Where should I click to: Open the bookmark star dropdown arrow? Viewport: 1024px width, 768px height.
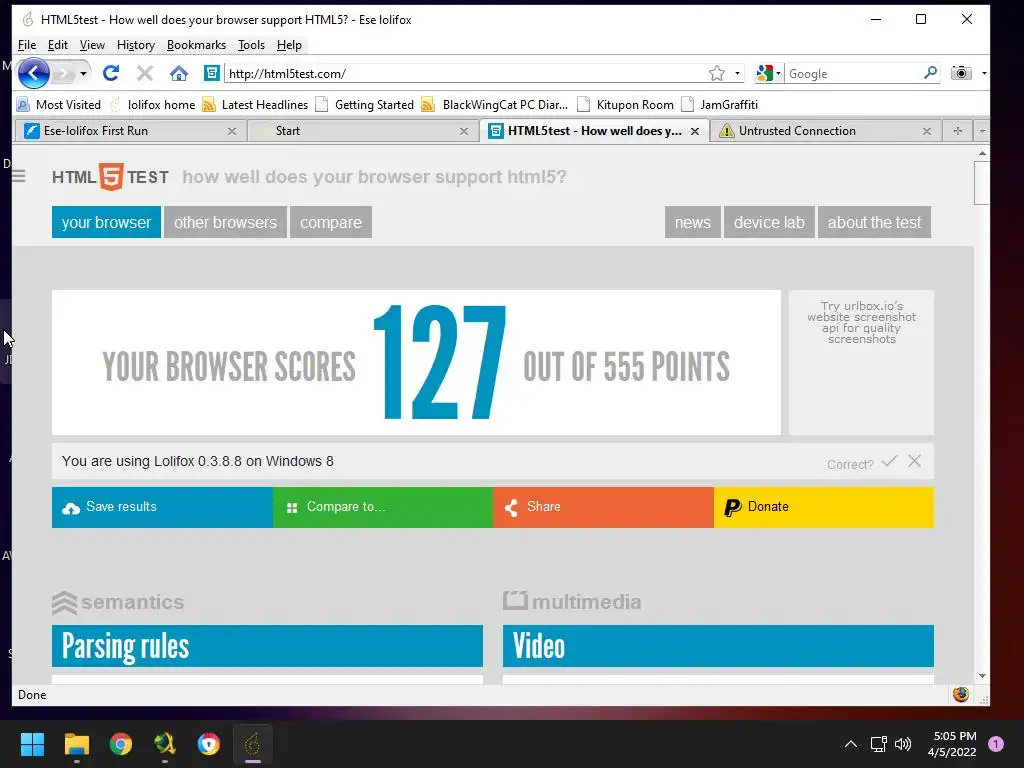coord(737,73)
